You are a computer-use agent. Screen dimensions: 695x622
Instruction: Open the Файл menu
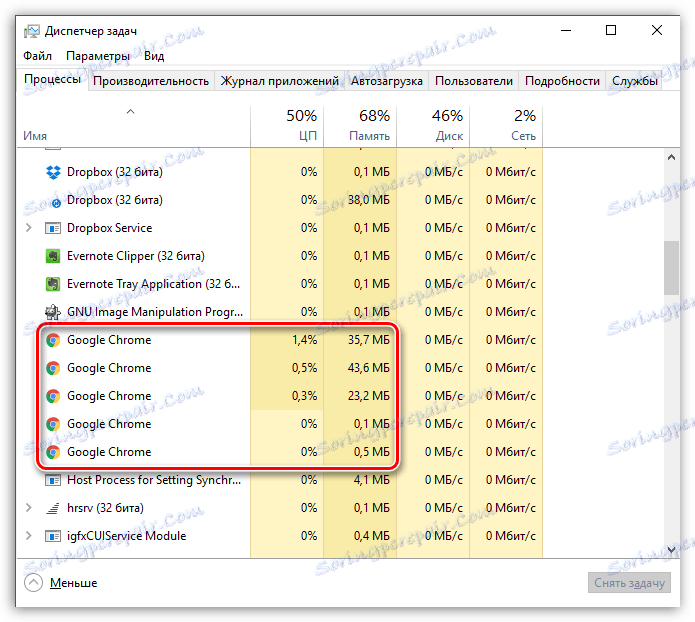coord(38,56)
